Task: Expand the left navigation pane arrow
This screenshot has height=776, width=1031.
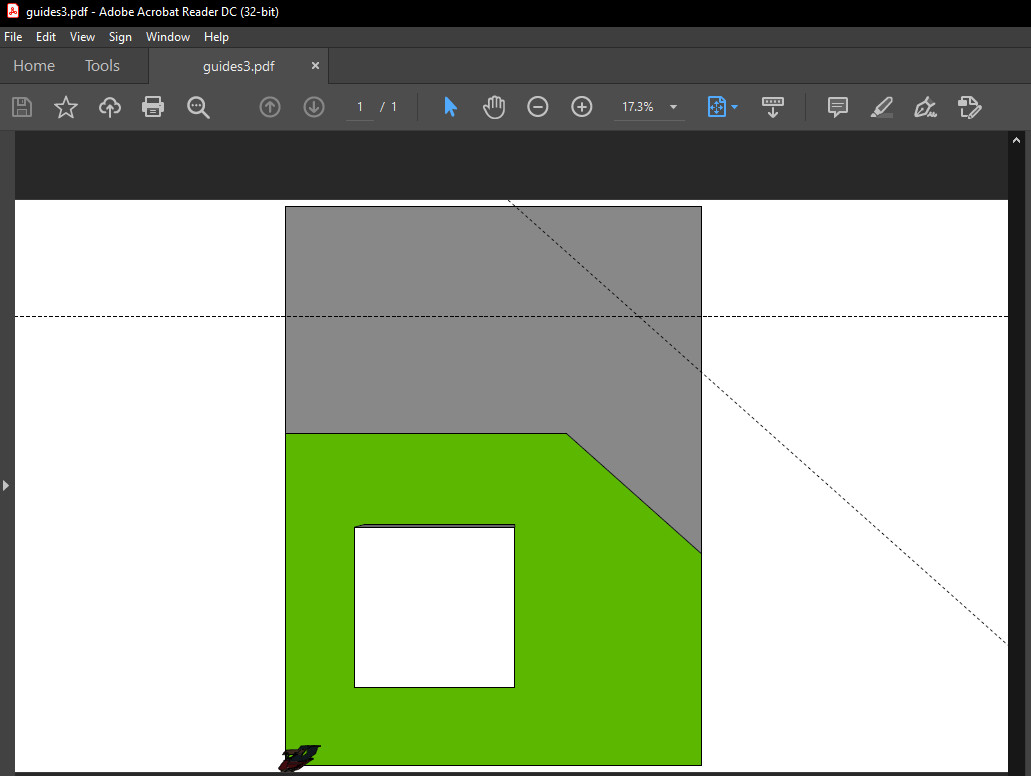Action: [x=6, y=485]
